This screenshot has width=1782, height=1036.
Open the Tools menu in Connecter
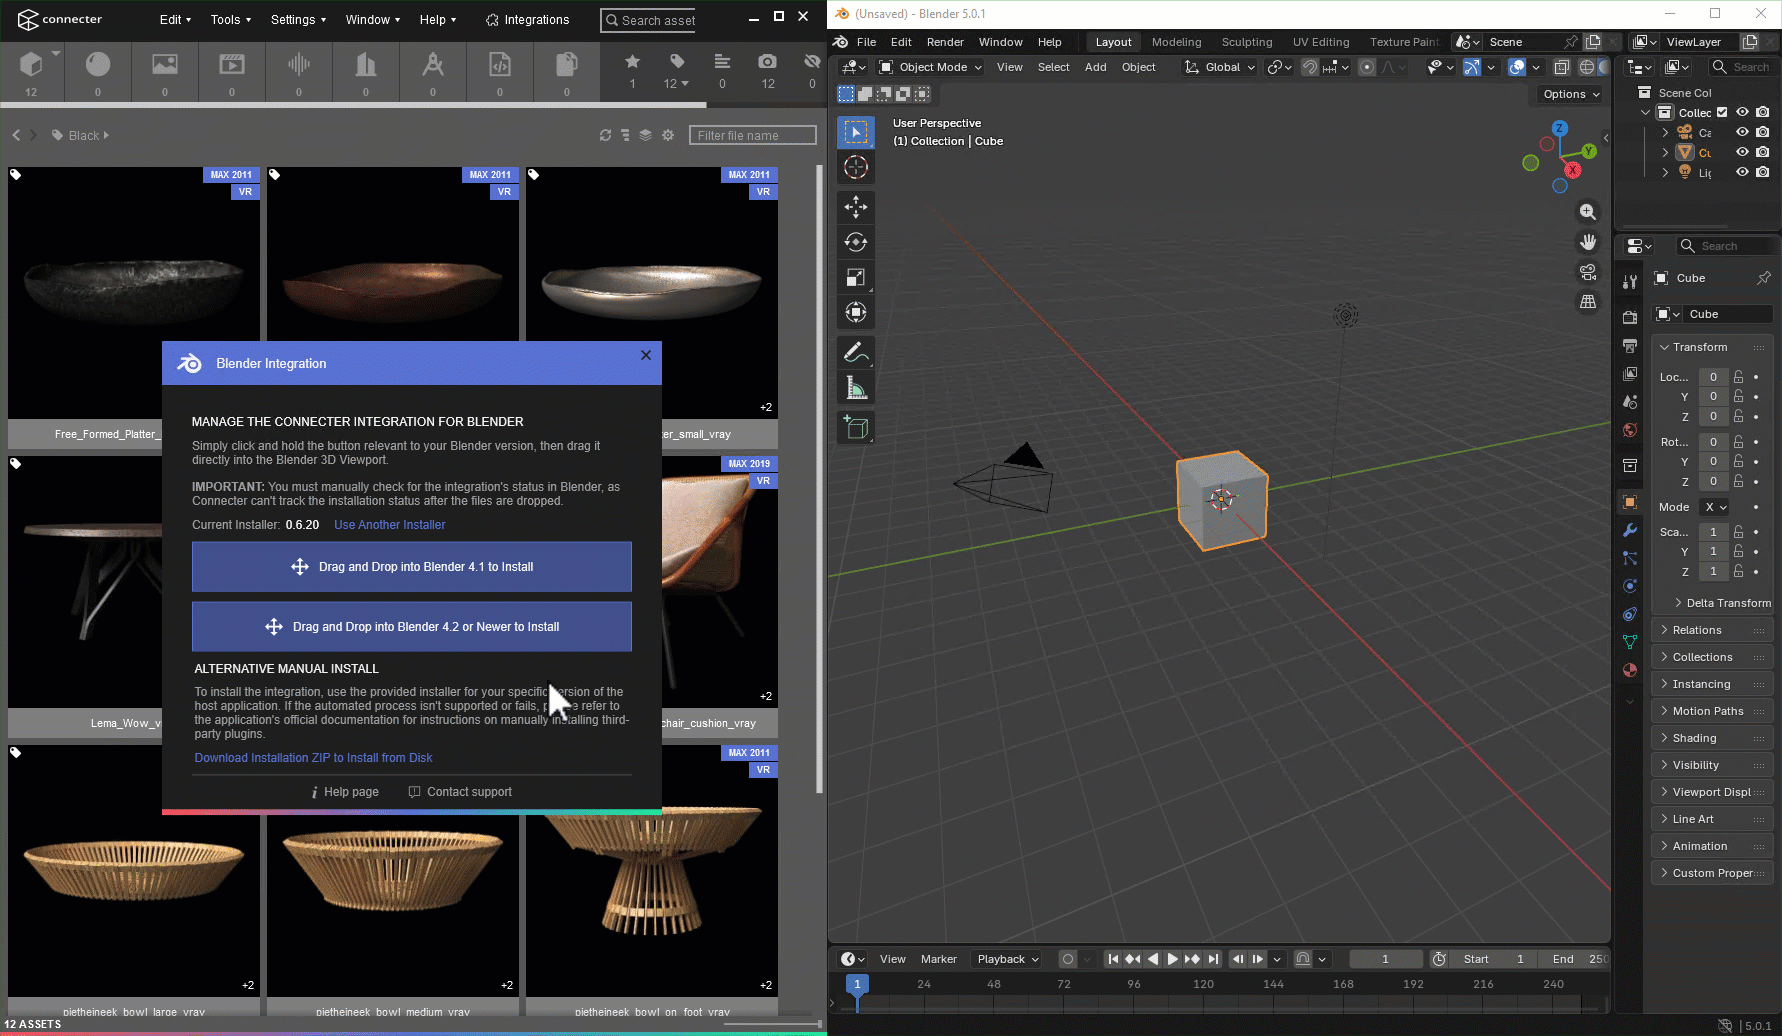point(230,19)
